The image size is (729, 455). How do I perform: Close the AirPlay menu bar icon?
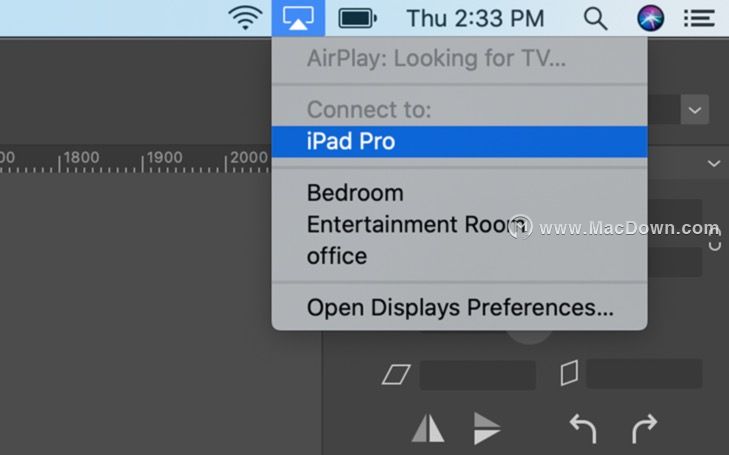coord(298,18)
